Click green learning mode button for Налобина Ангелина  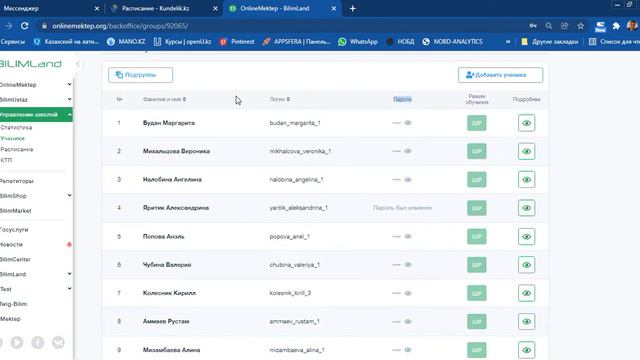[477, 180]
